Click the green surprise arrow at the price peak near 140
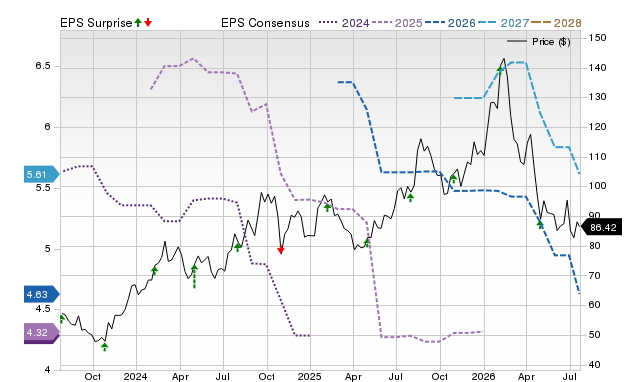640x382 pixels. tap(500, 71)
